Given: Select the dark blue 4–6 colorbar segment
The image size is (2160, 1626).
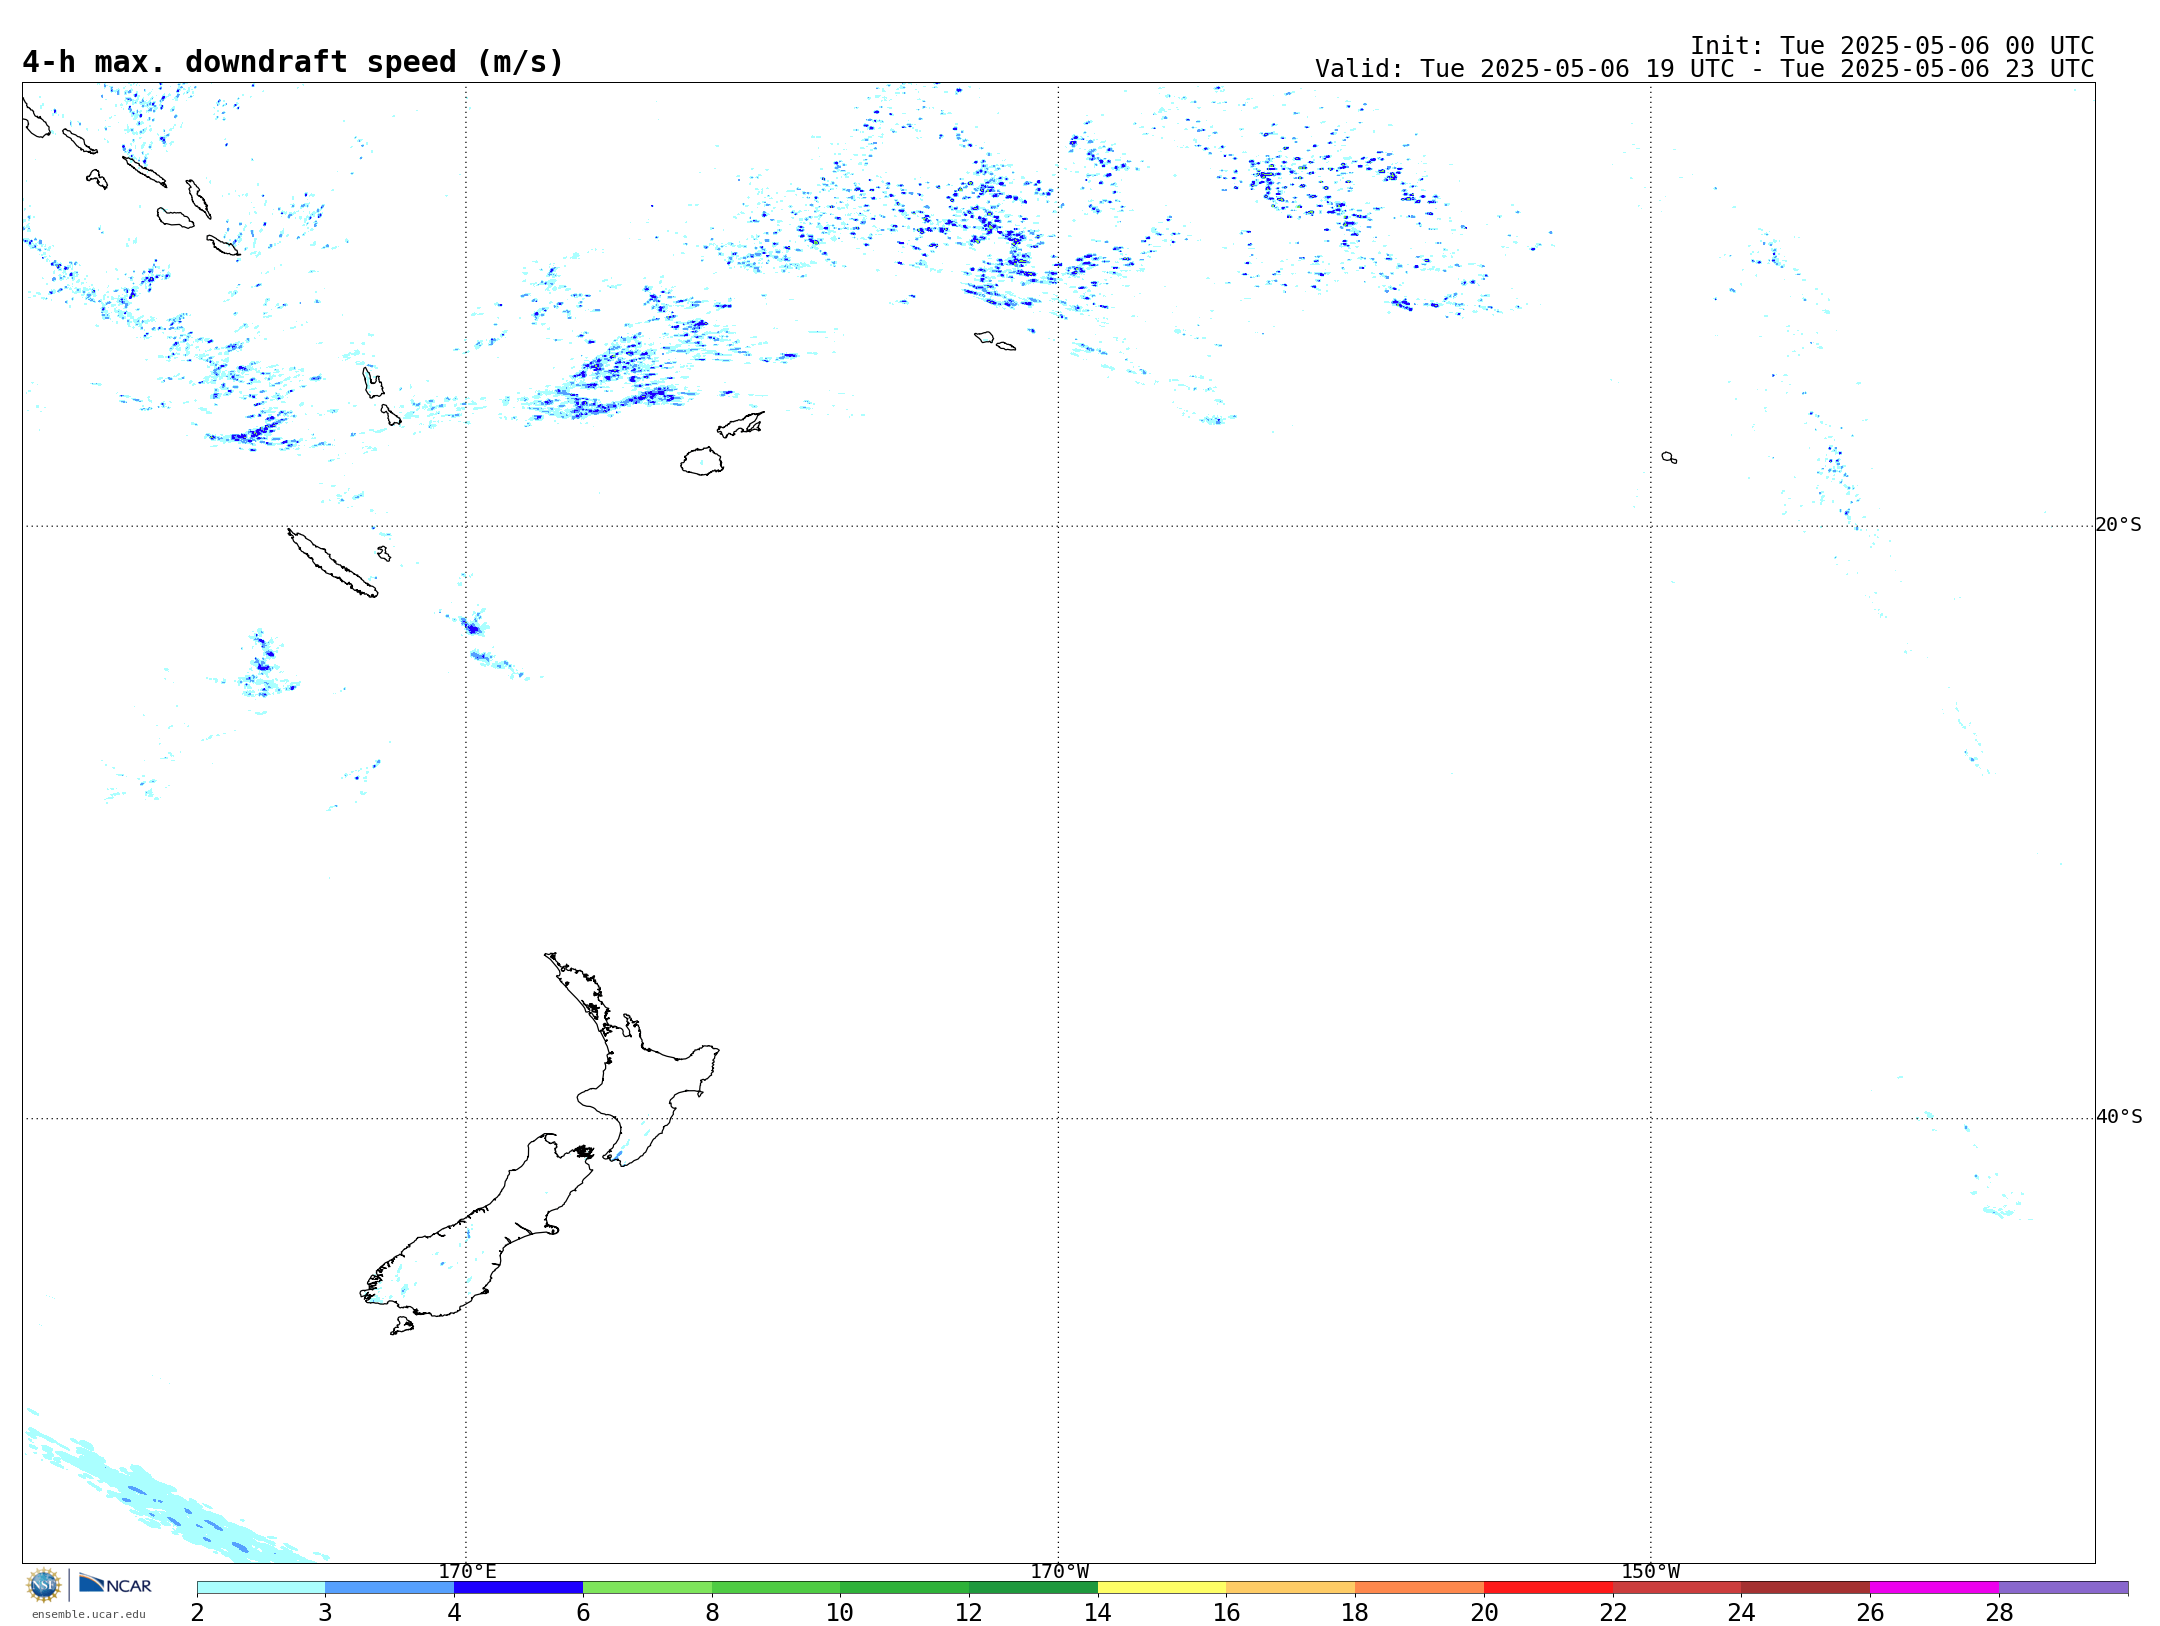Looking at the screenshot, I should (x=518, y=1587).
